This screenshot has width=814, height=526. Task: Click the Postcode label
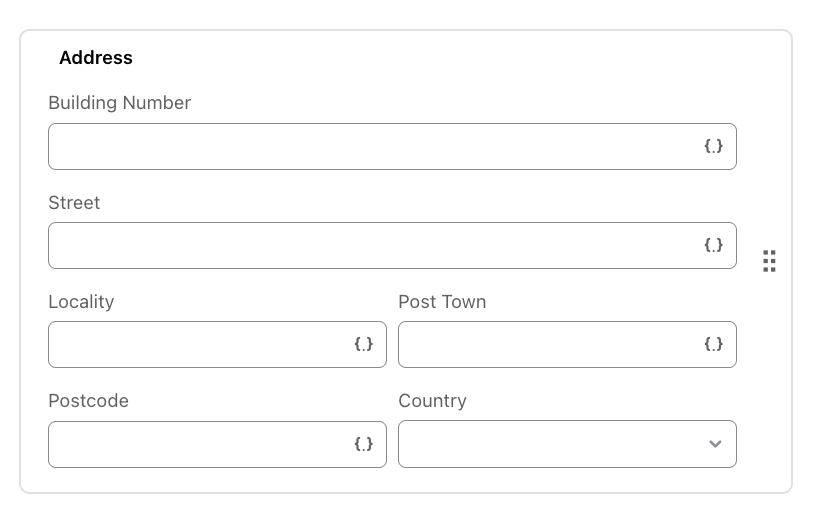click(88, 401)
